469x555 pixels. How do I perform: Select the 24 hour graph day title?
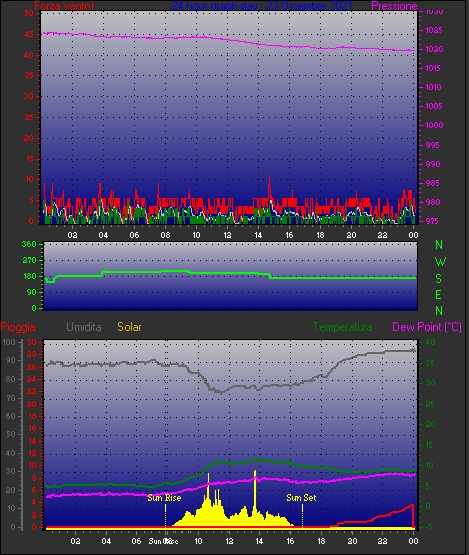coord(262,6)
